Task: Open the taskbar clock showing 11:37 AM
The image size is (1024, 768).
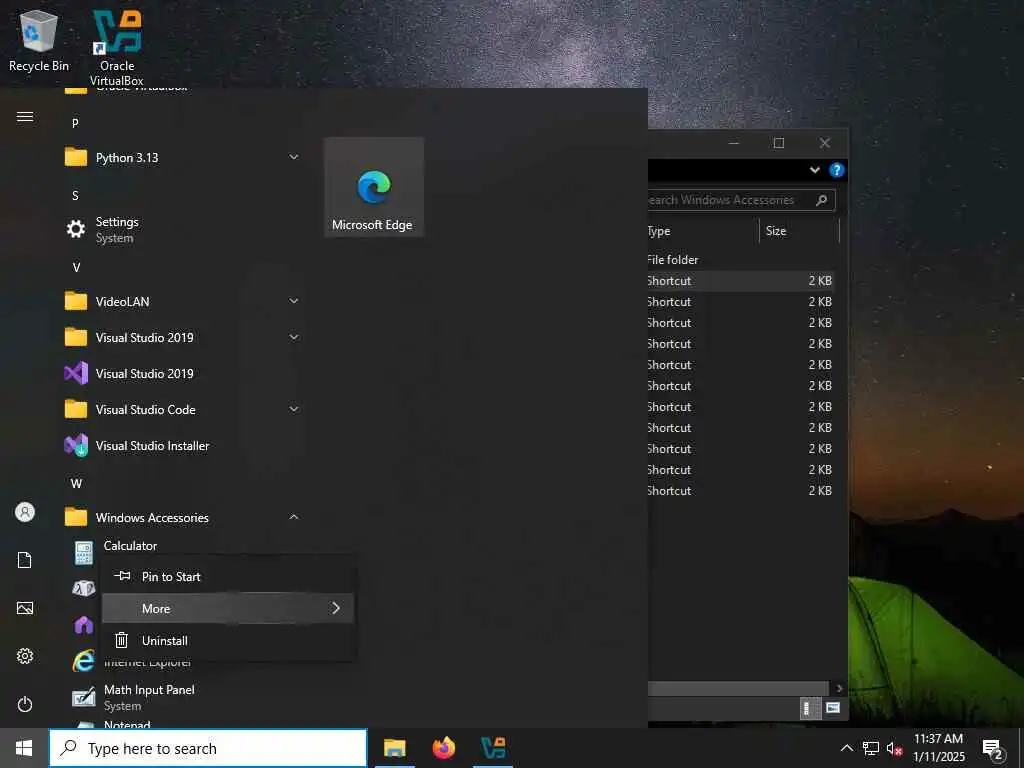Action: pos(938,748)
